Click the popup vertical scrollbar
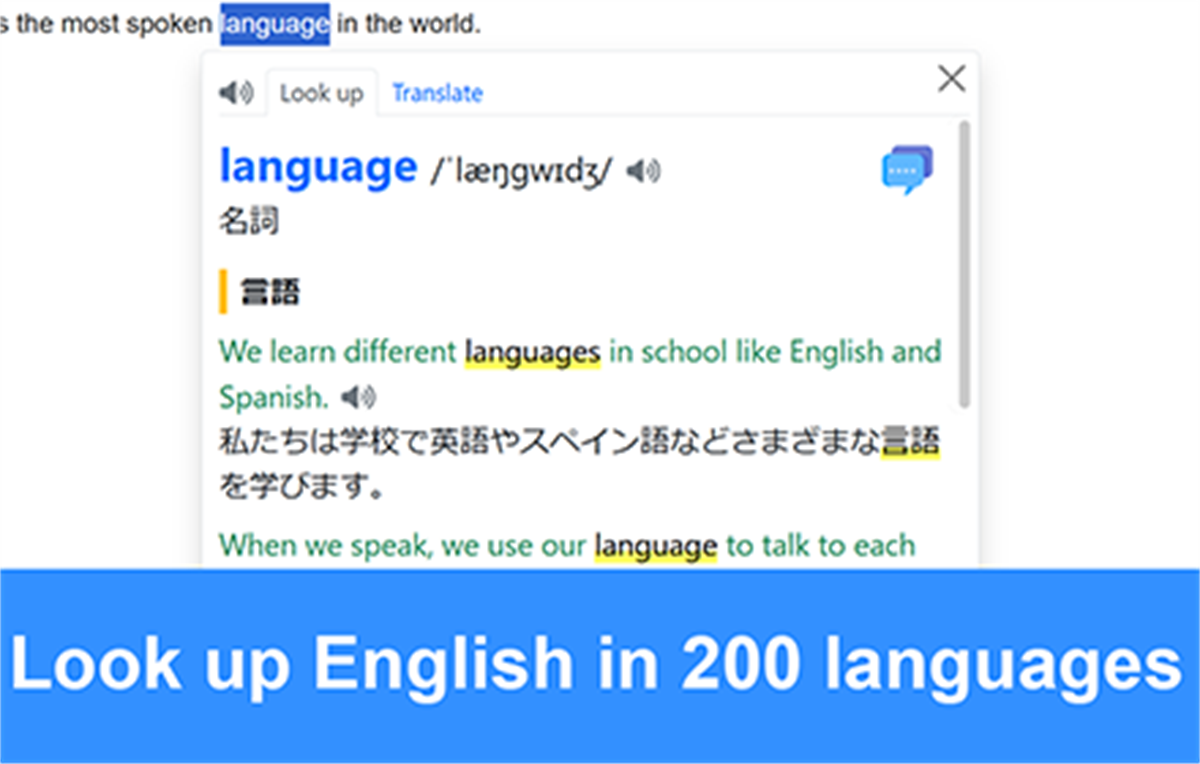Viewport: 1200px width, 764px height. (964, 264)
